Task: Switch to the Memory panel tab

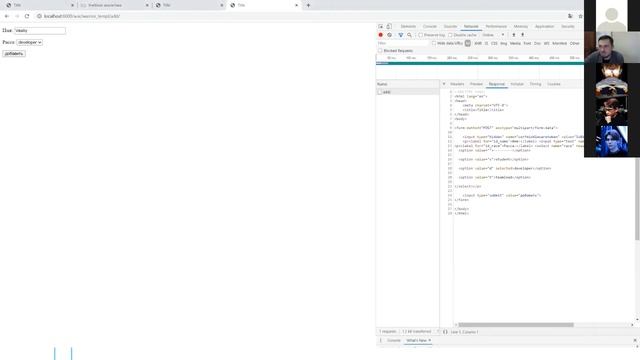Action: tap(520, 27)
